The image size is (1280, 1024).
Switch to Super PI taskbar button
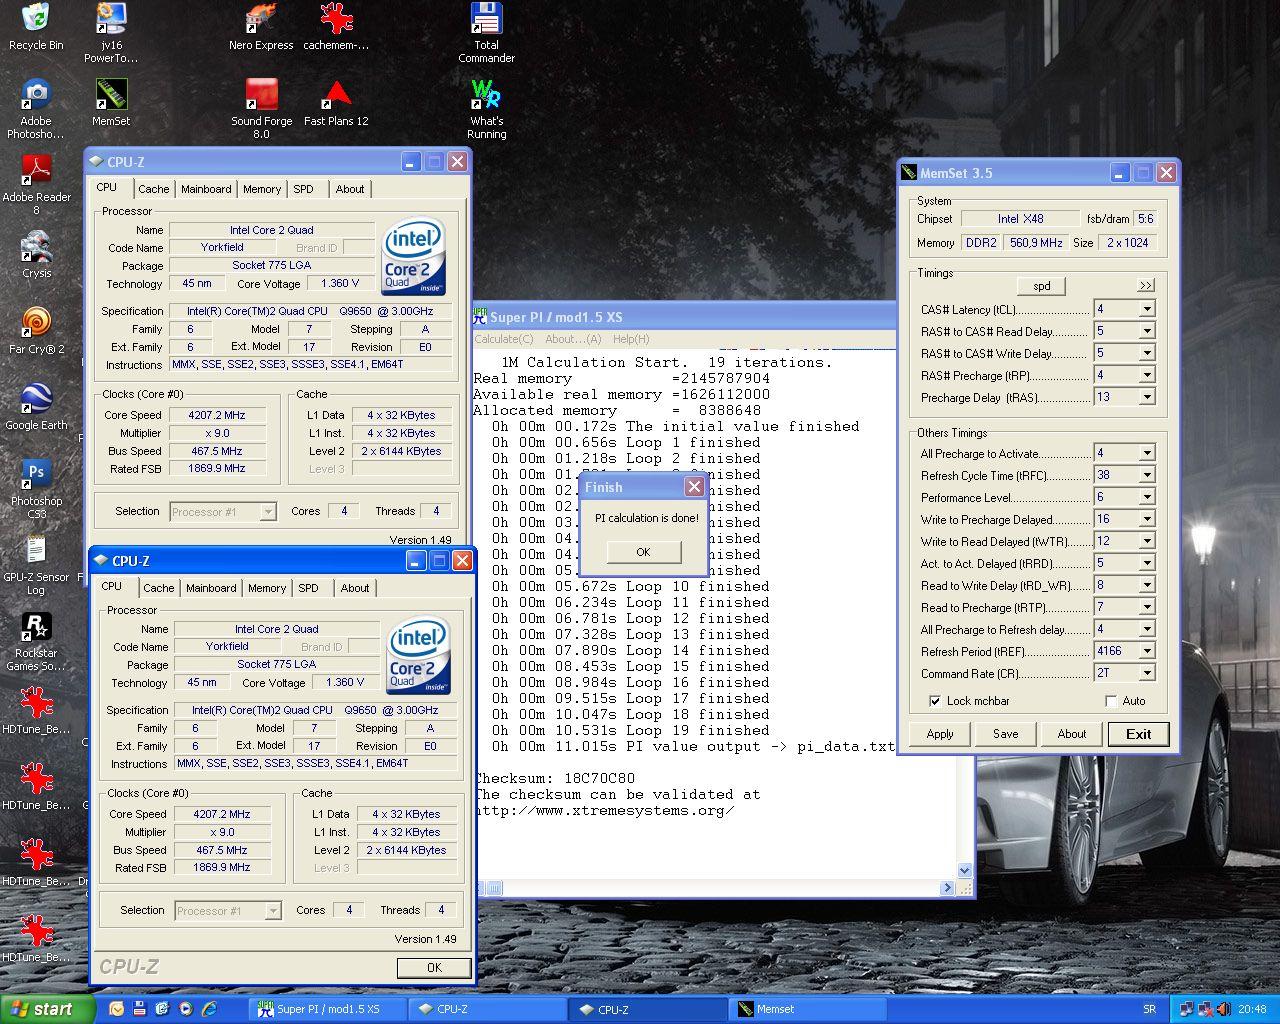click(329, 1009)
